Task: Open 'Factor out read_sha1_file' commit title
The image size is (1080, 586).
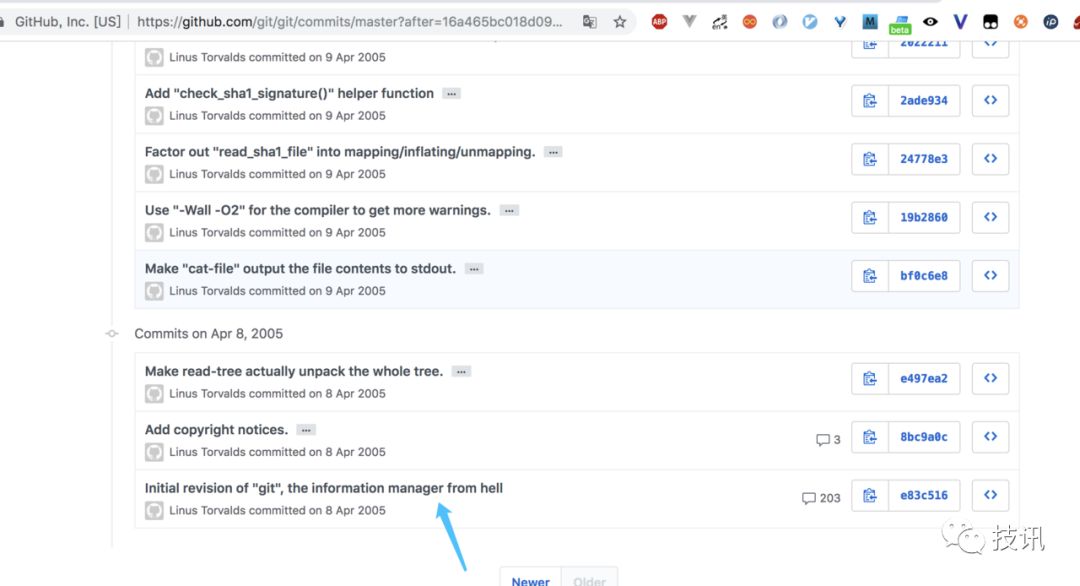Action: (340, 151)
